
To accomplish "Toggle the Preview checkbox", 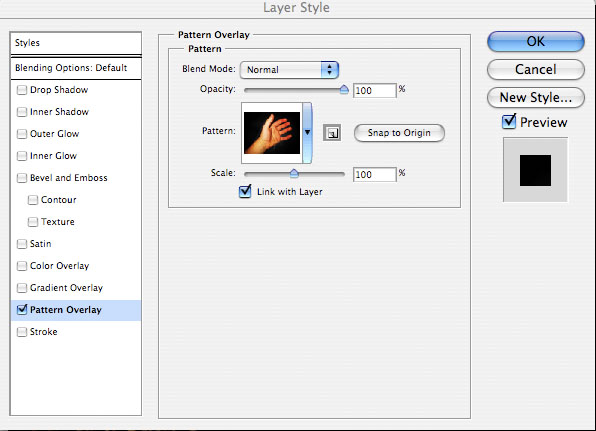I will click(x=509, y=122).
